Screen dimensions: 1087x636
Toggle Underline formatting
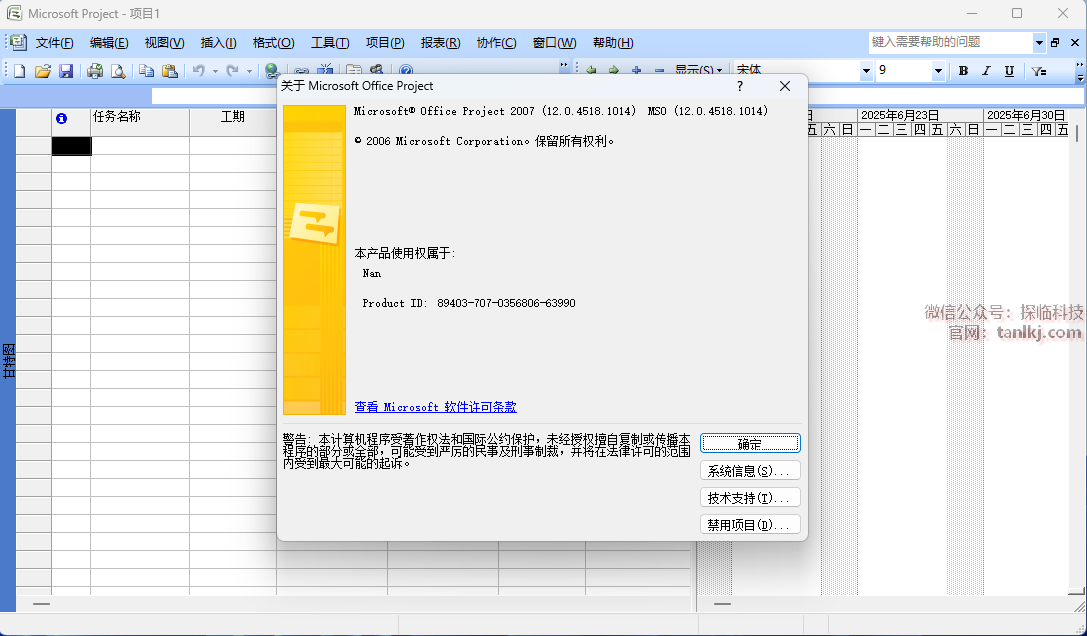(1009, 71)
